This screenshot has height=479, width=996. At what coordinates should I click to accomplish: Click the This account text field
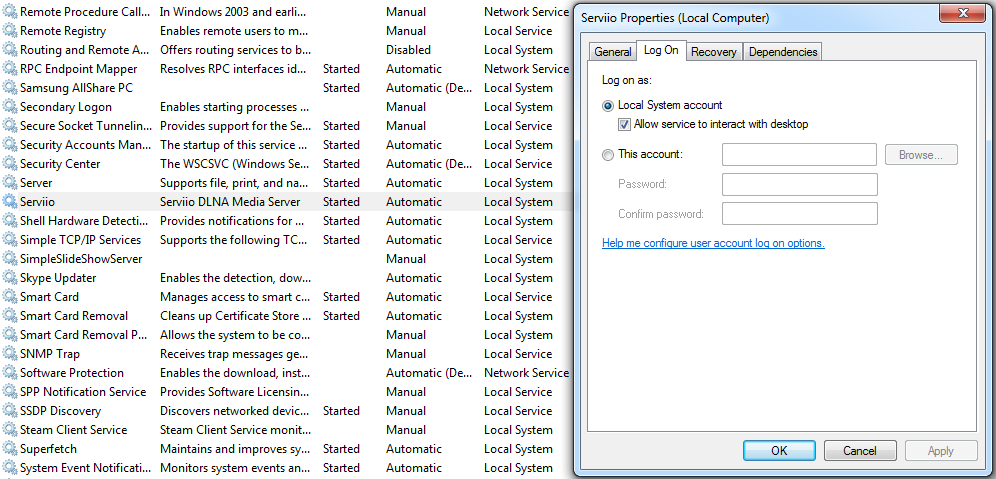(799, 154)
